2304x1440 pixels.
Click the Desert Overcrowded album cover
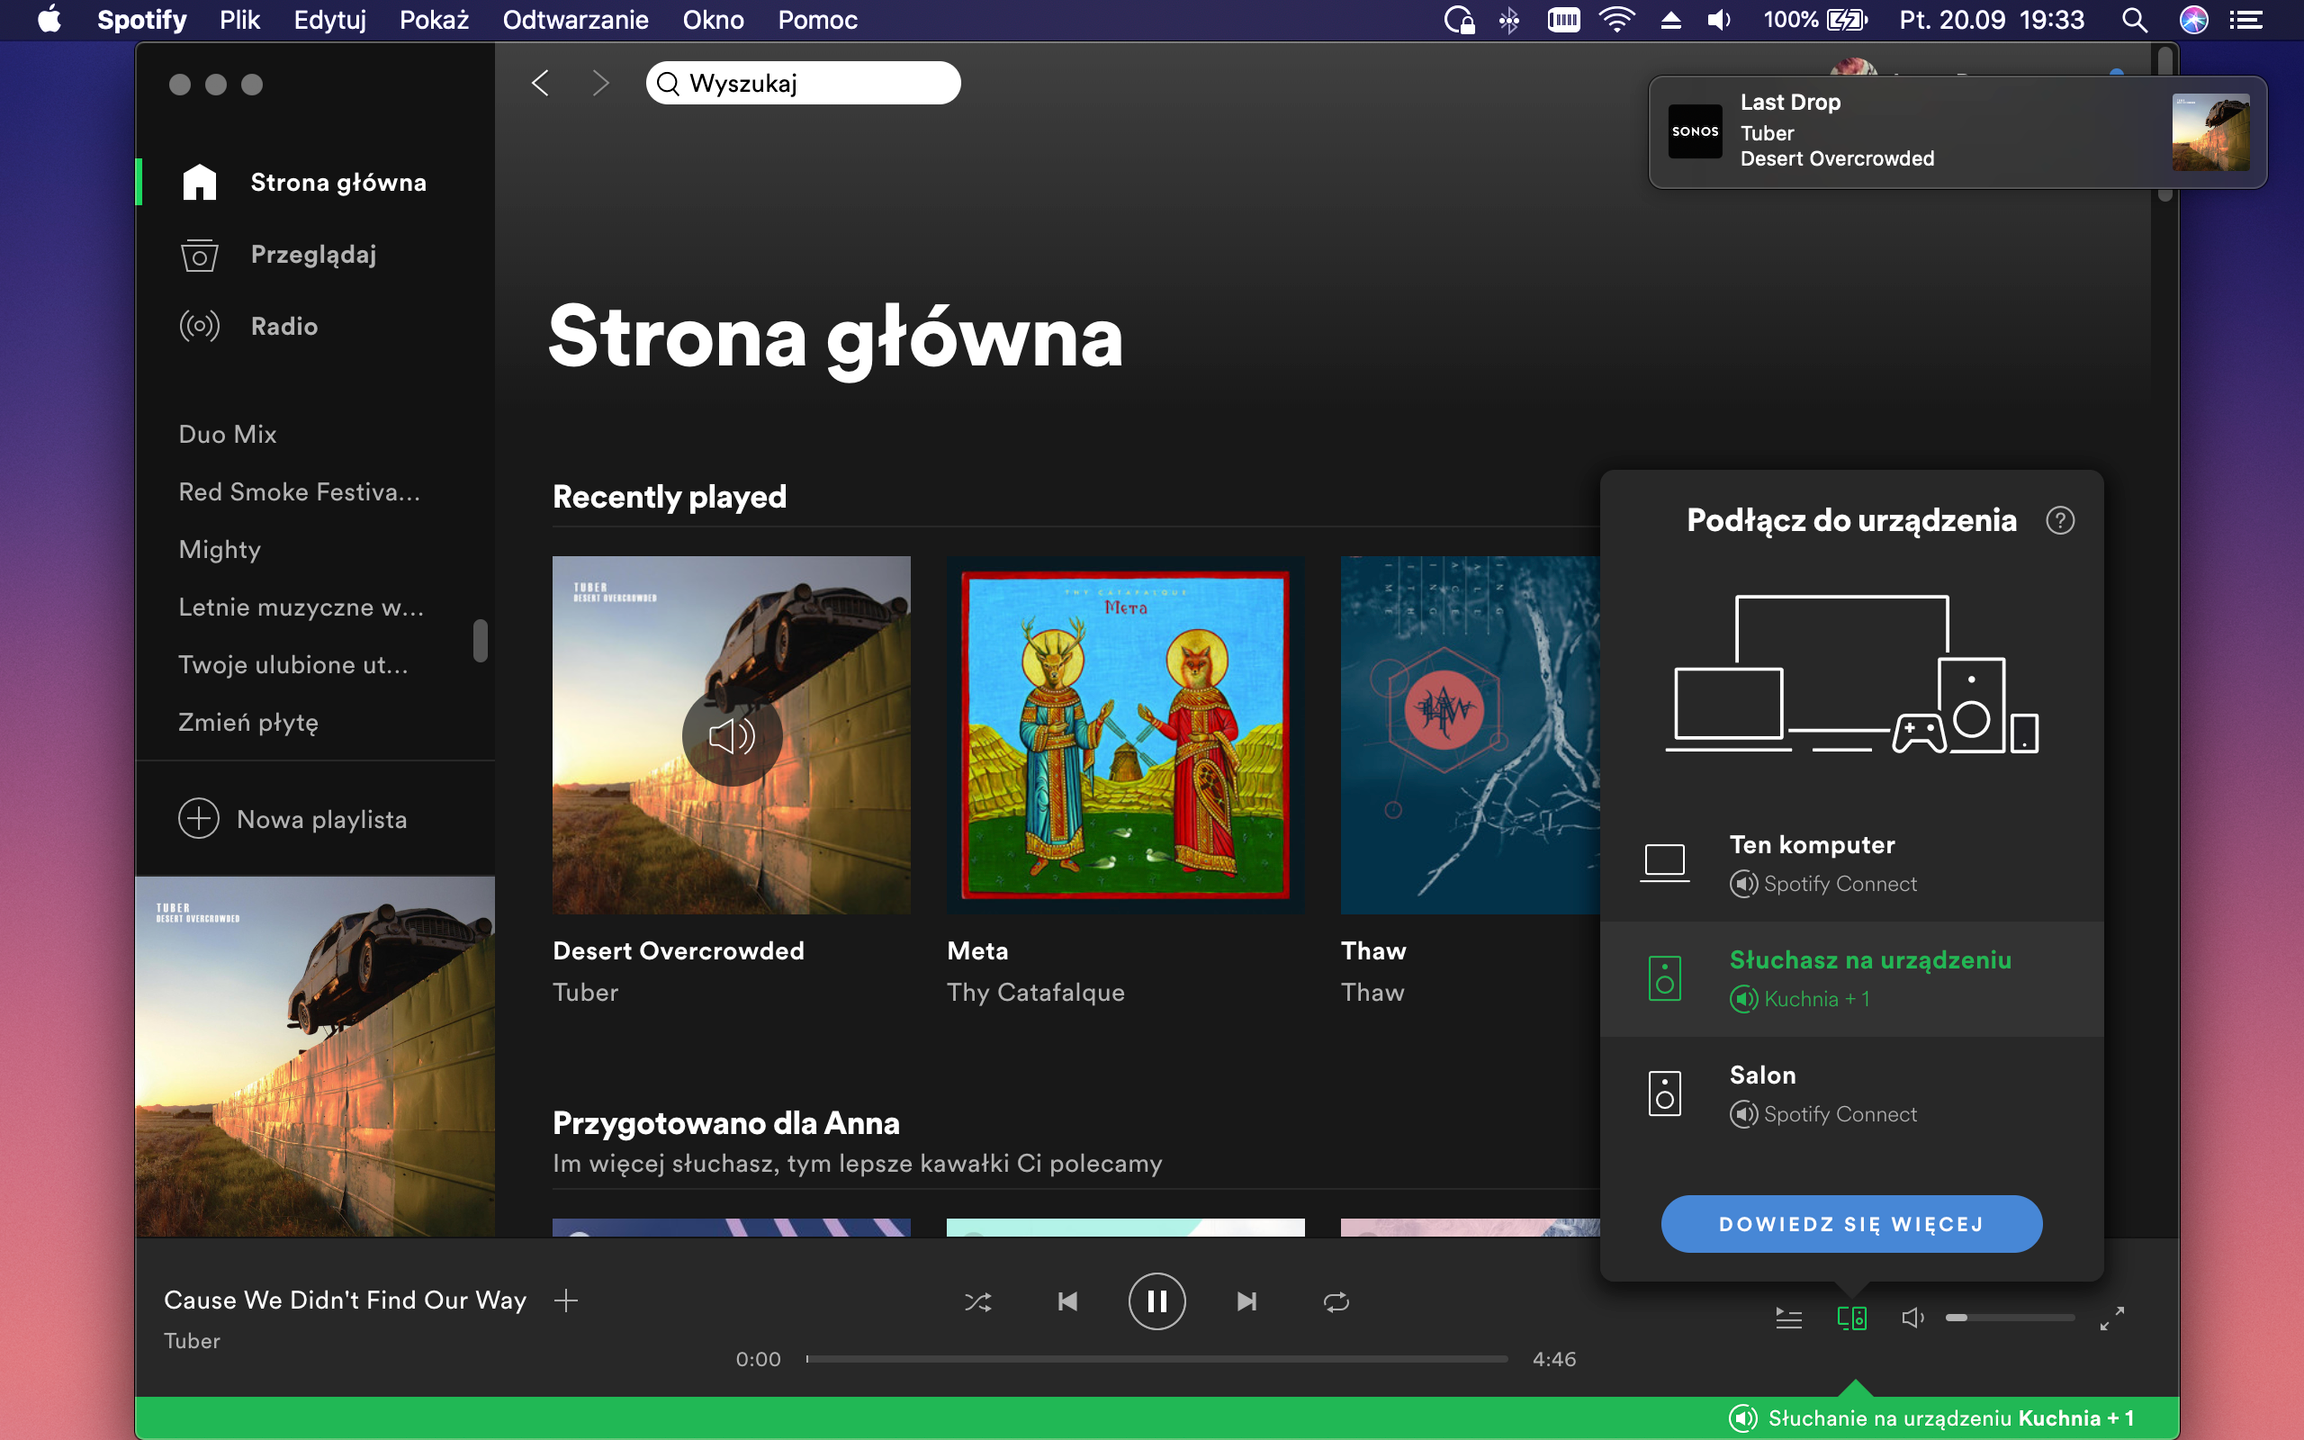pos(731,735)
